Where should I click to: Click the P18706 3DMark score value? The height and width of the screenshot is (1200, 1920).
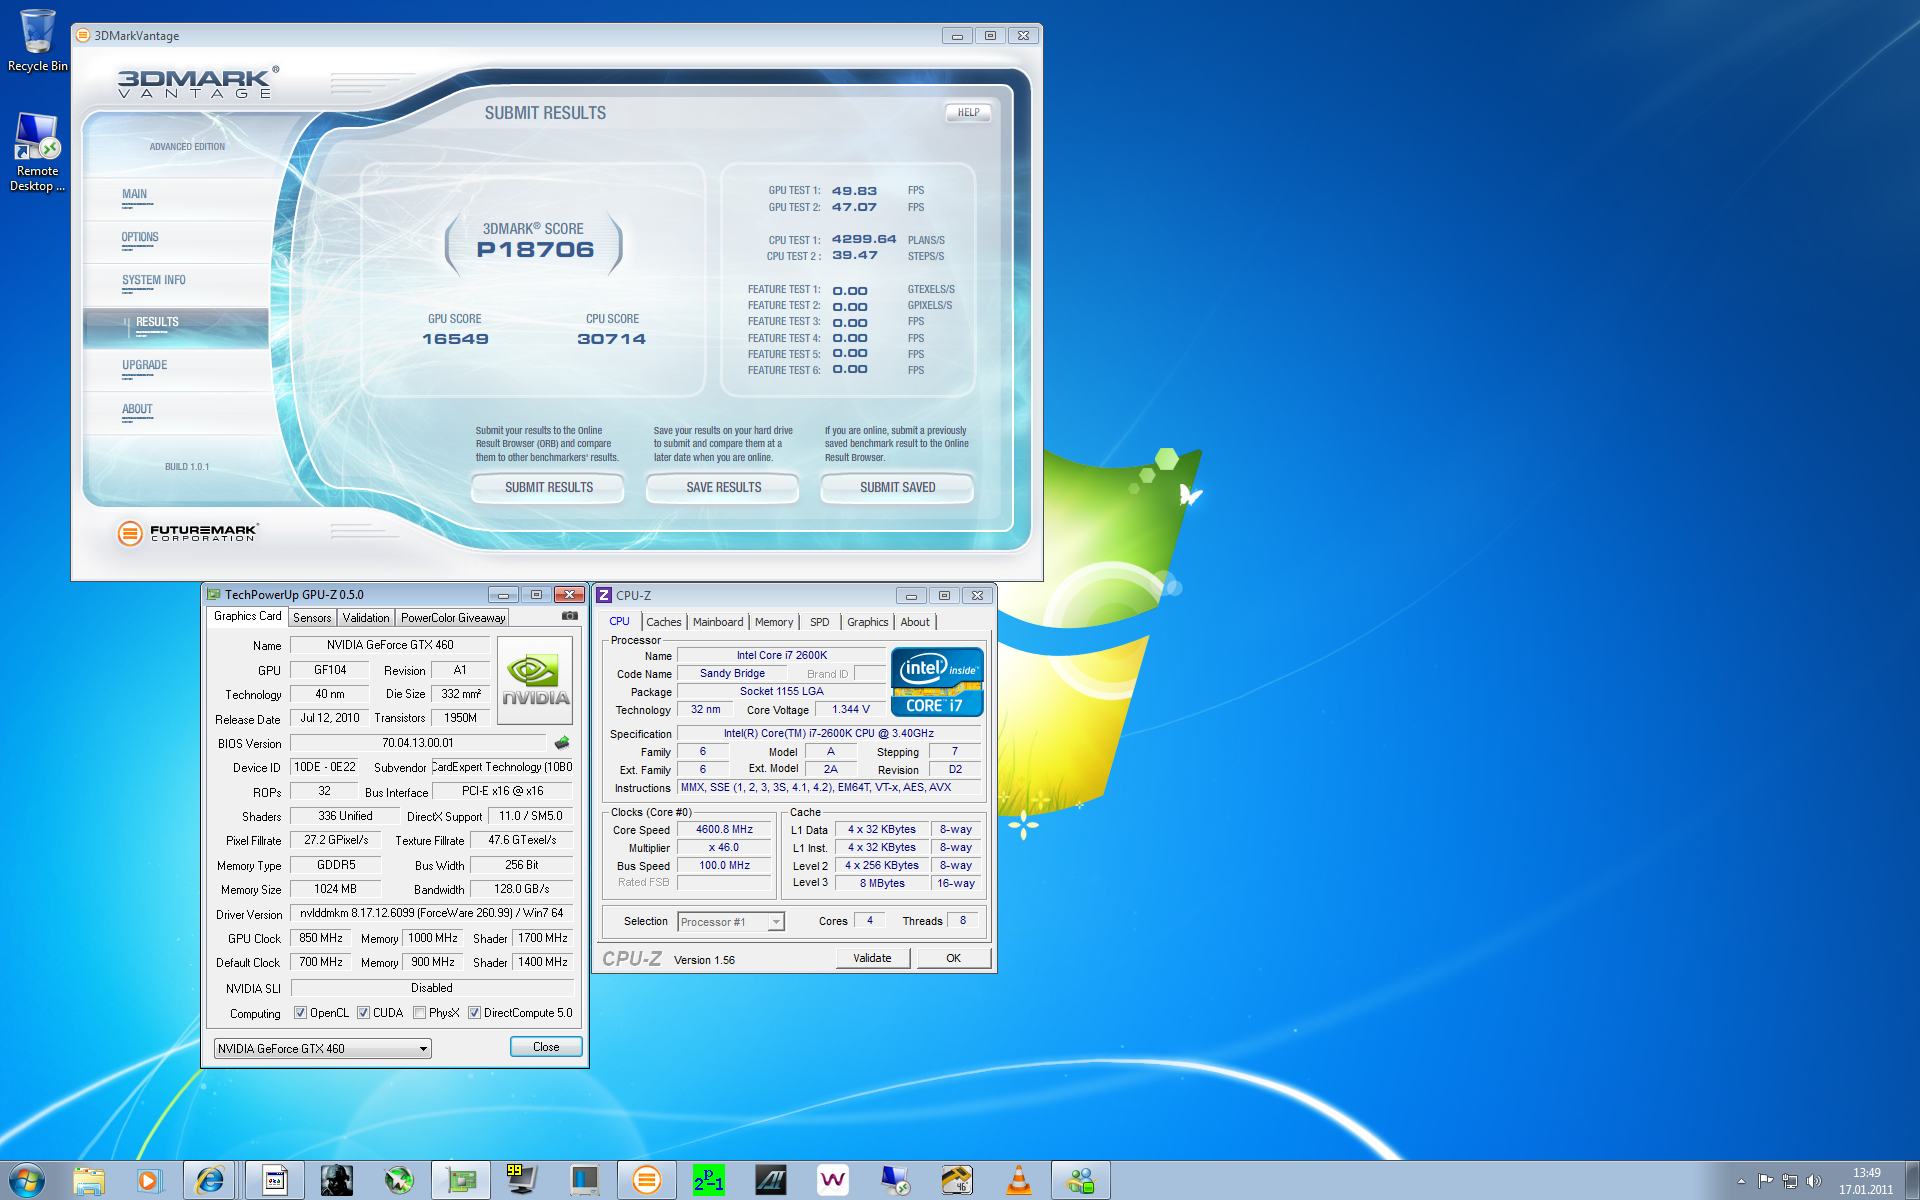coord(535,250)
